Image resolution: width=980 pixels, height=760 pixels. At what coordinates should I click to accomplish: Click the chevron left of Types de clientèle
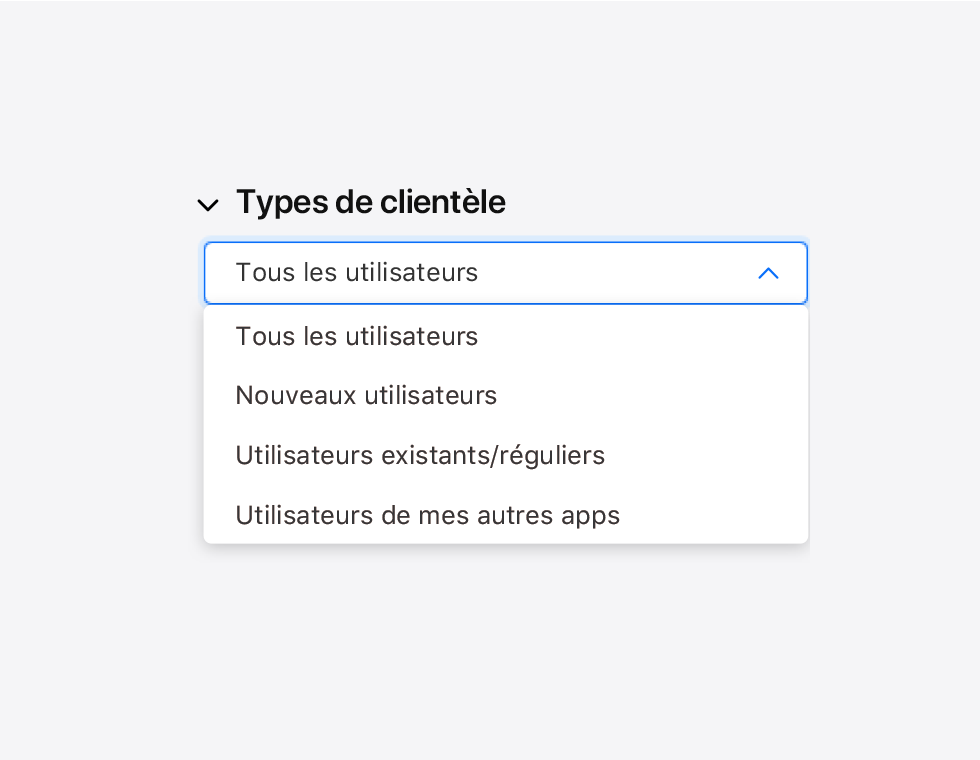pyautogui.click(x=208, y=205)
